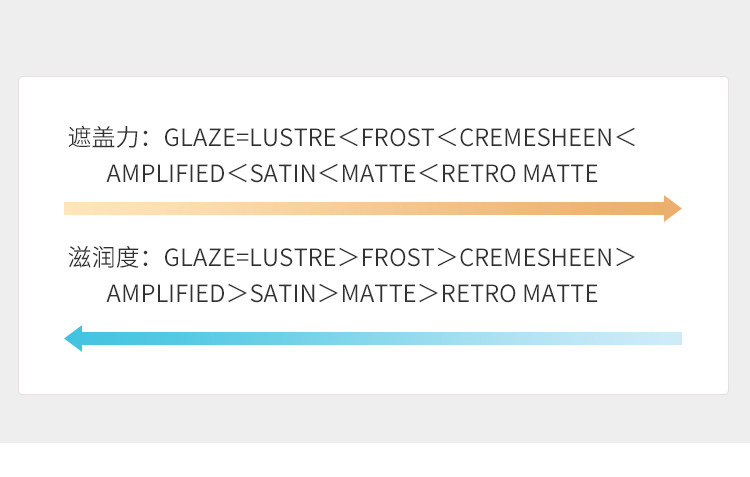
Task: Click AMPLIFIED above the blue arrow
Action: [166, 294]
